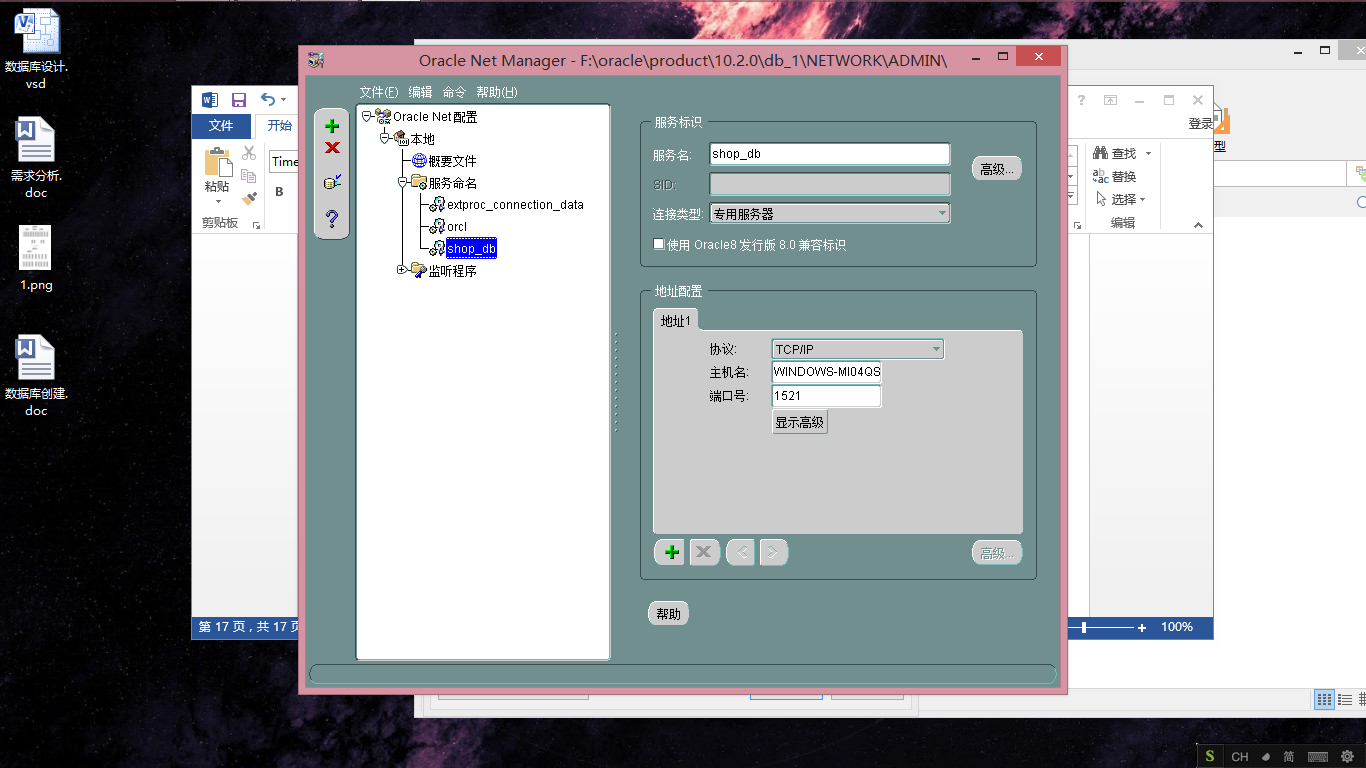
Task: Click the Word help question mark in title bar
Action: (1081, 100)
